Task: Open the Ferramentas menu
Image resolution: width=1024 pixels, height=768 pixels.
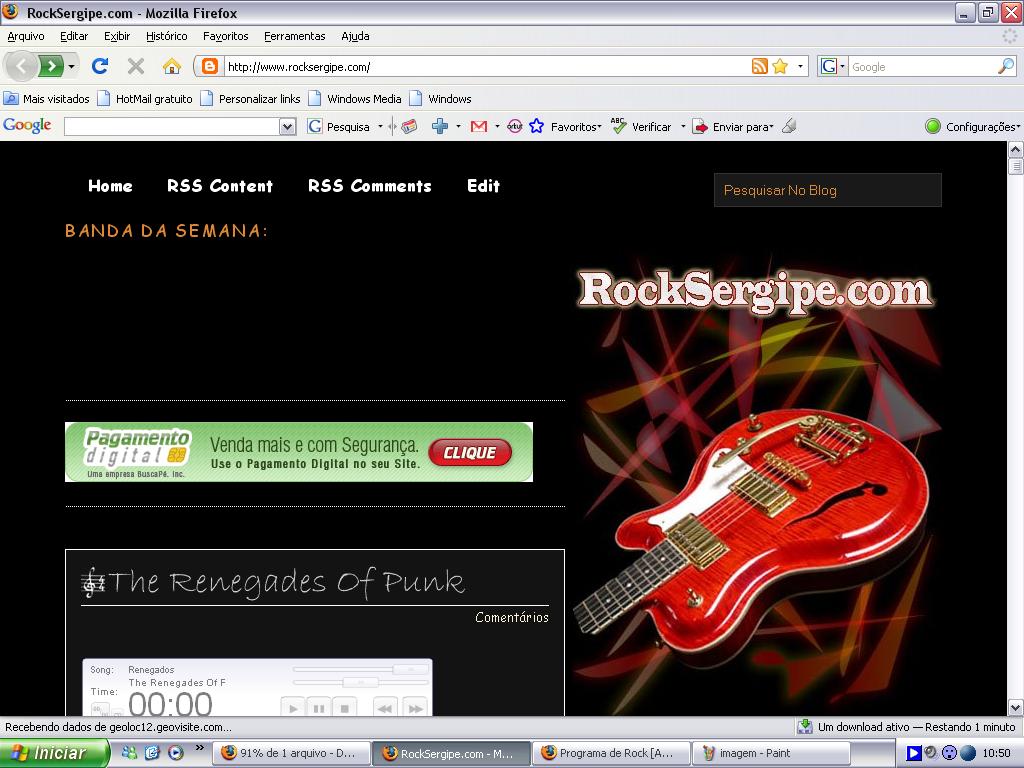Action: pyautogui.click(x=297, y=36)
